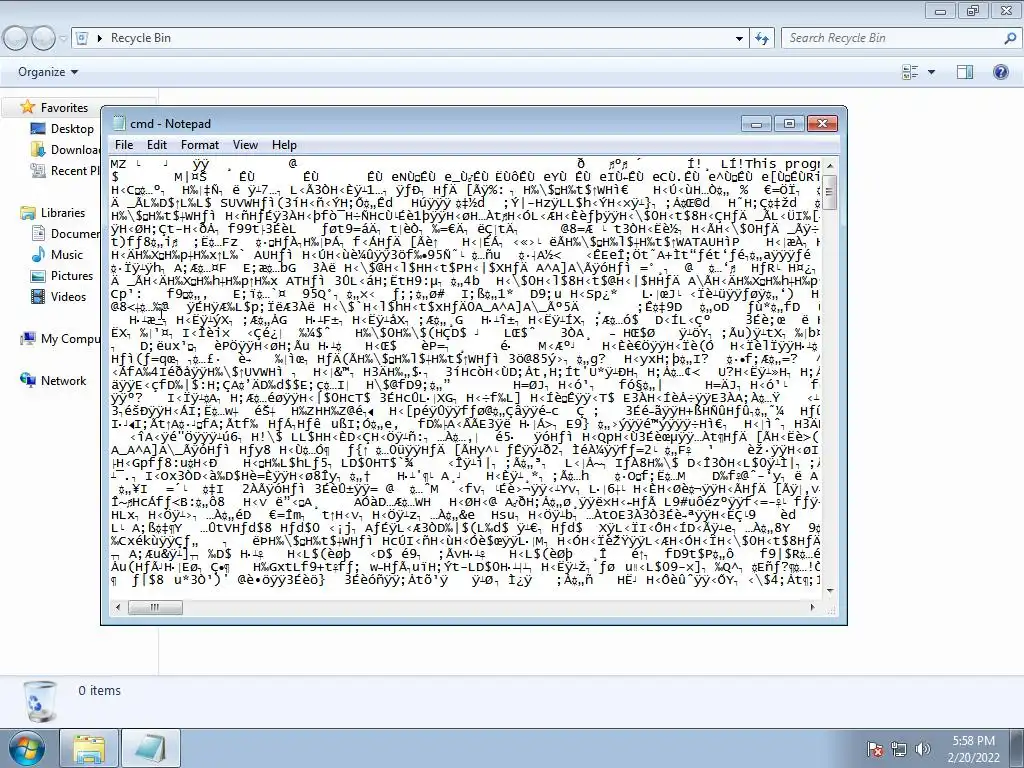Click the Recycle Bin icon in details pane
The width and height of the screenshot is (1024, 768).
pos(39,701)
